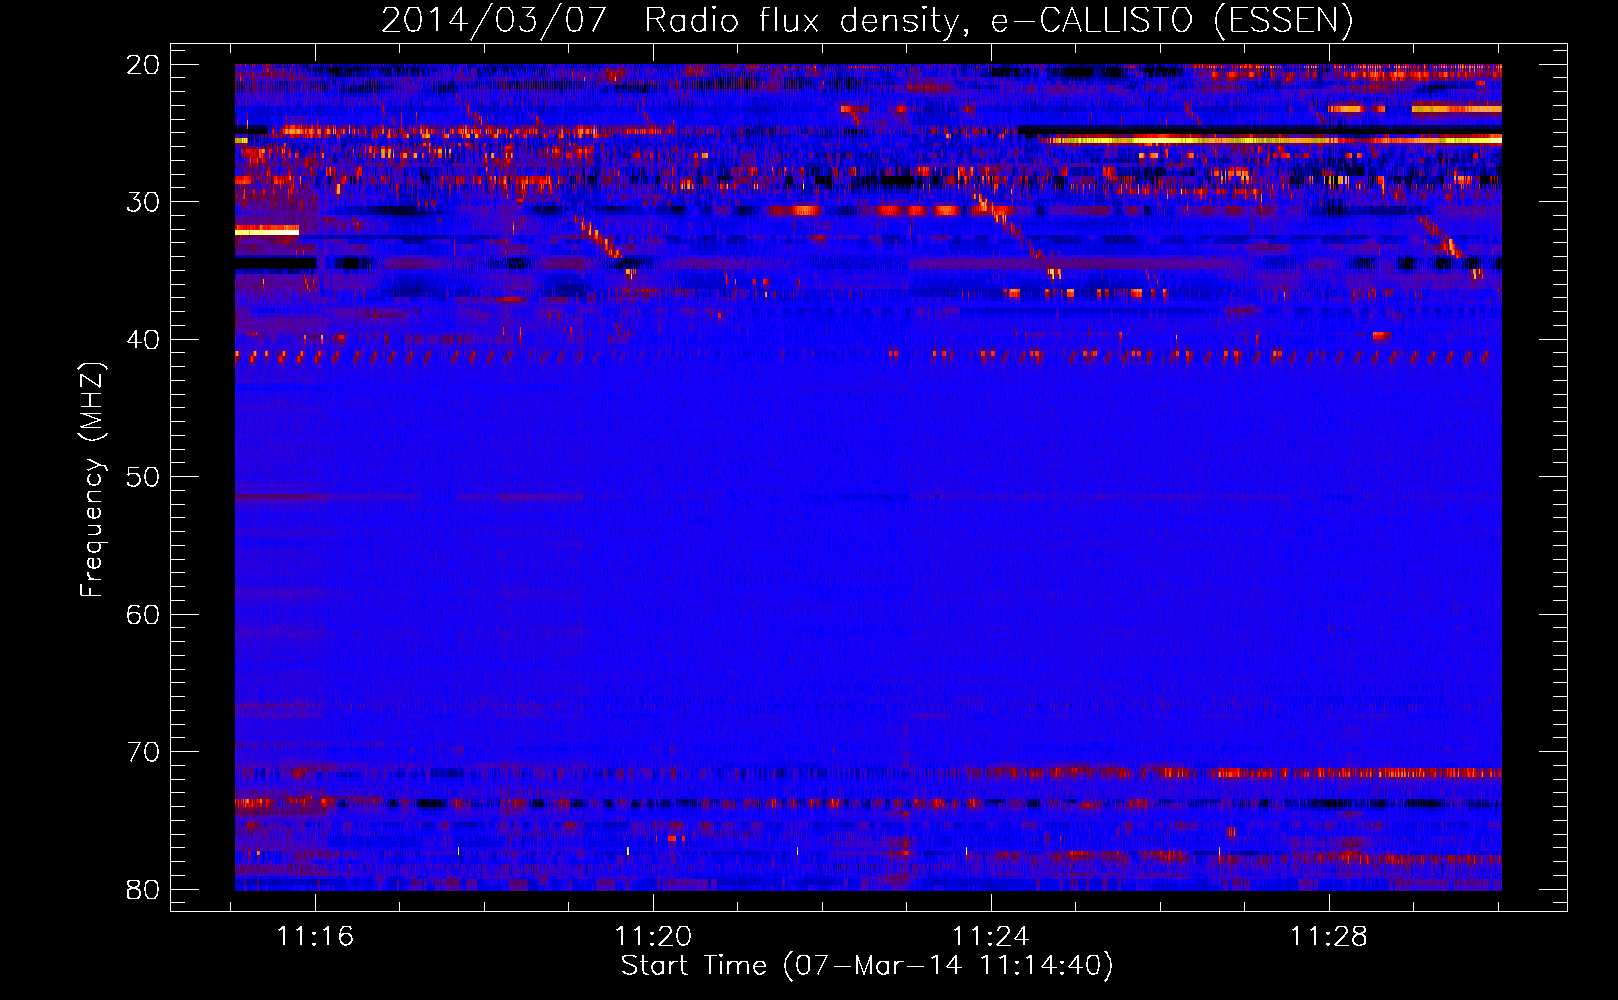
Task: Click the '40' frequency tick label
Action: (x=143, y=340)
